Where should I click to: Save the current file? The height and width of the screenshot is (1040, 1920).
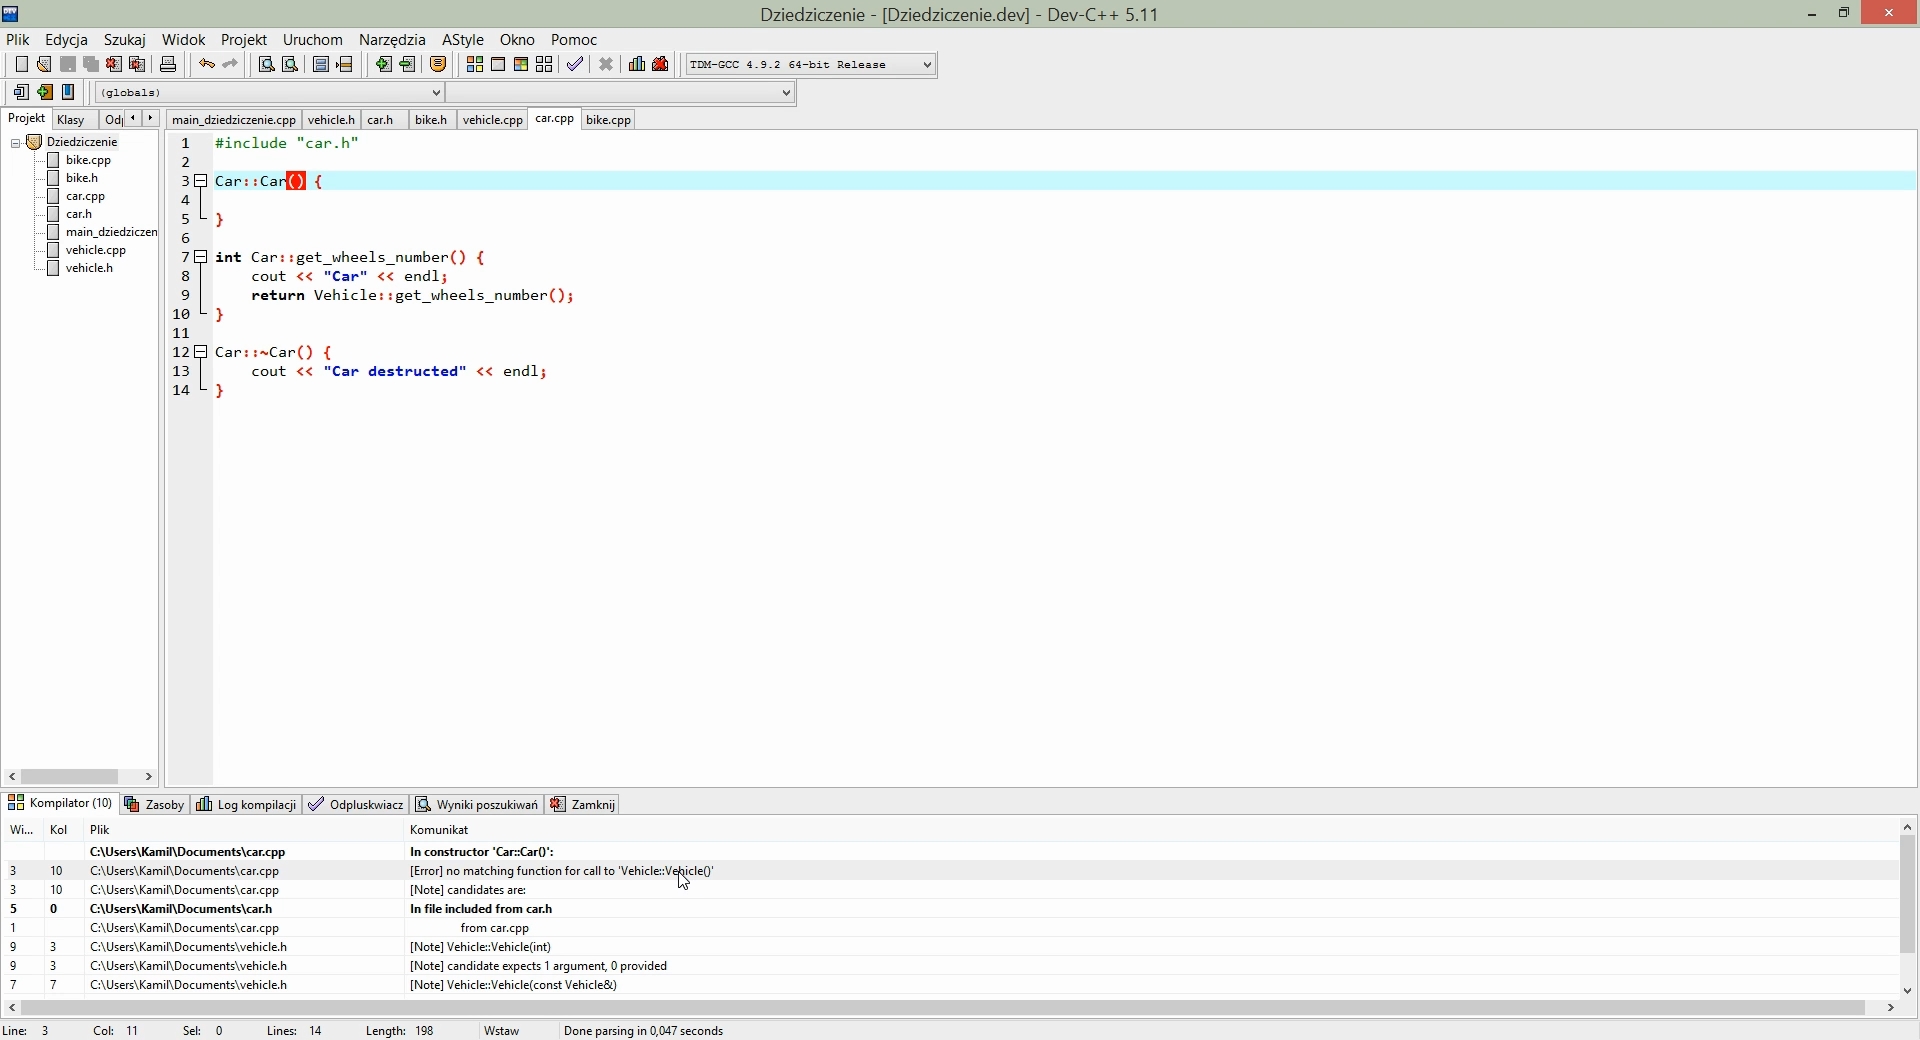point(67,64)
